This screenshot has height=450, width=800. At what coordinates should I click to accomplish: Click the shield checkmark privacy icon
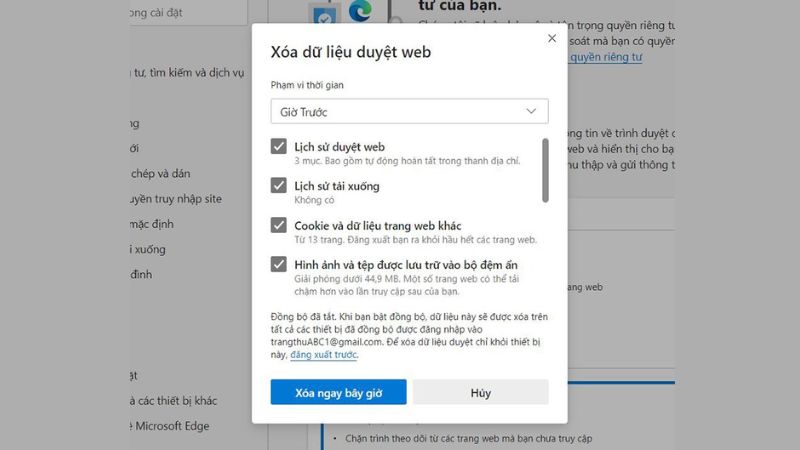pyautogui.click(x=324, y=16)
